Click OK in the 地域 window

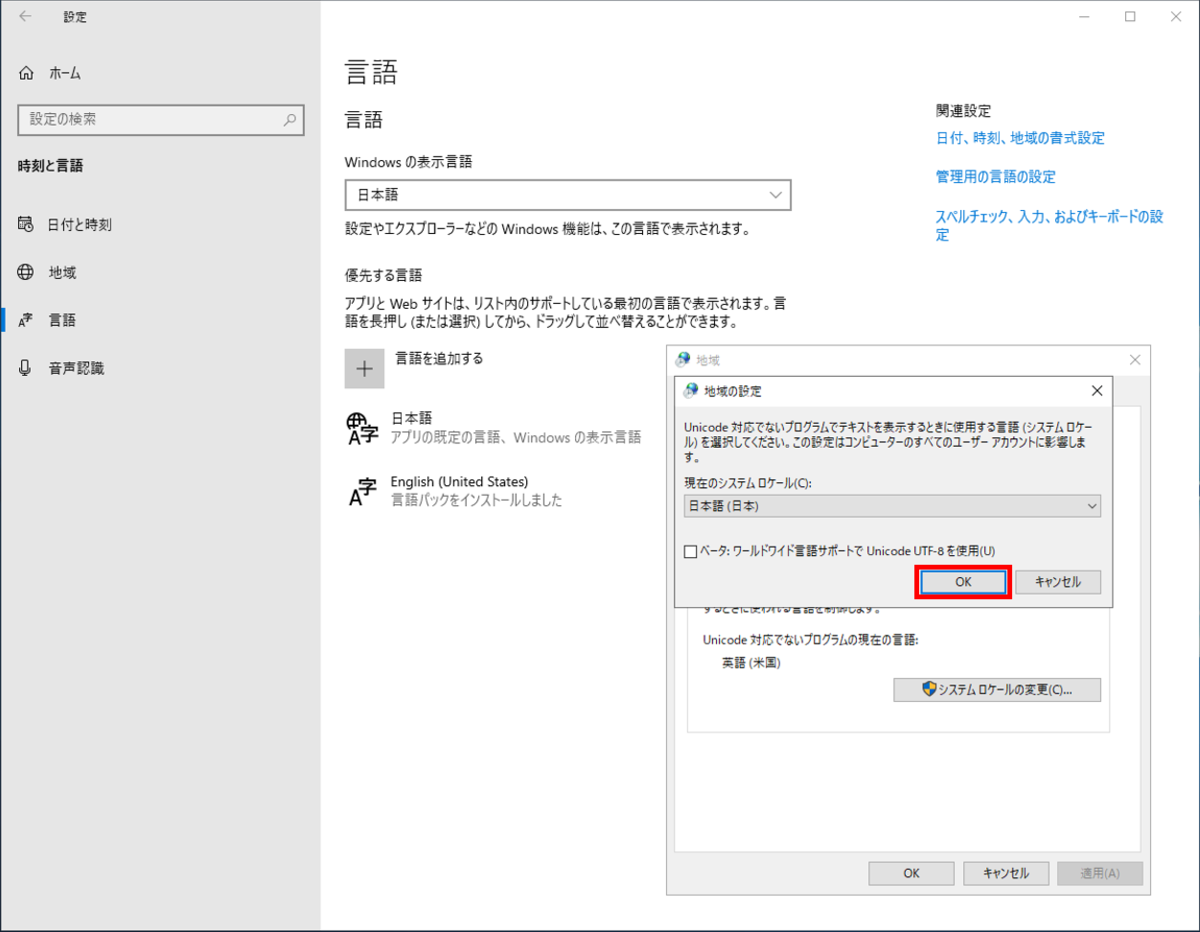[911, 873]
